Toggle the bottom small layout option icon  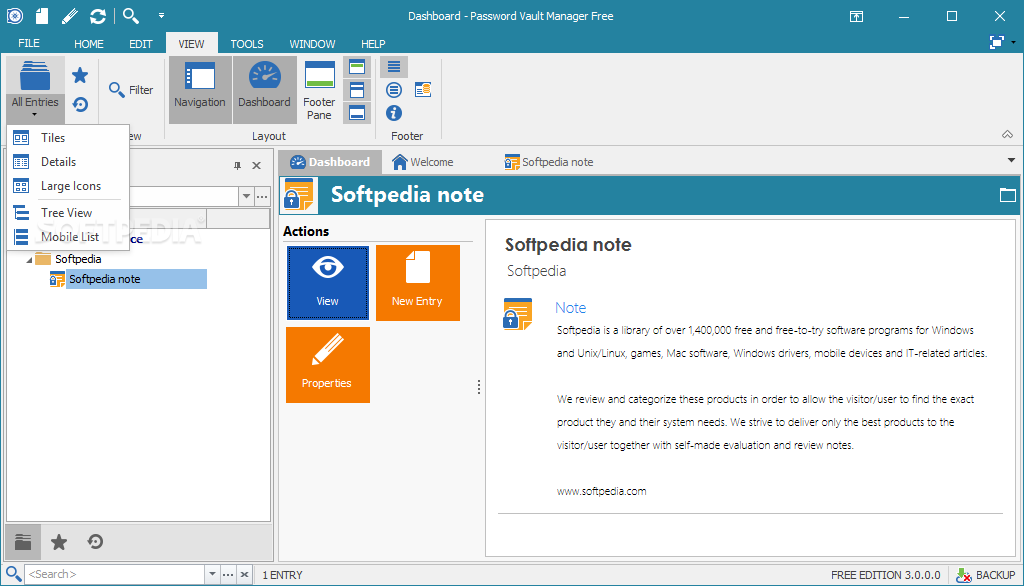click(357, 112)
